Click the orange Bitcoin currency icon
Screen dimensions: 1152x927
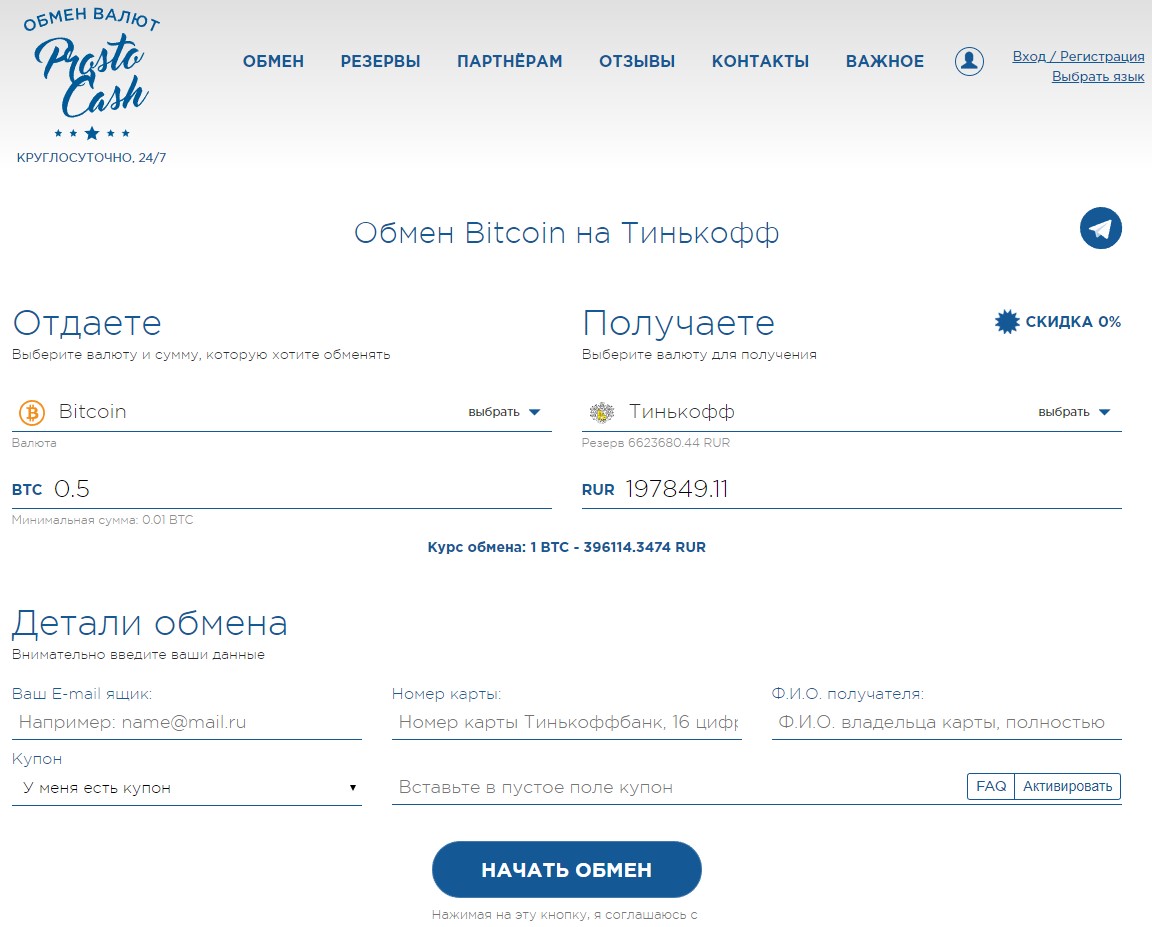[32, 412]
